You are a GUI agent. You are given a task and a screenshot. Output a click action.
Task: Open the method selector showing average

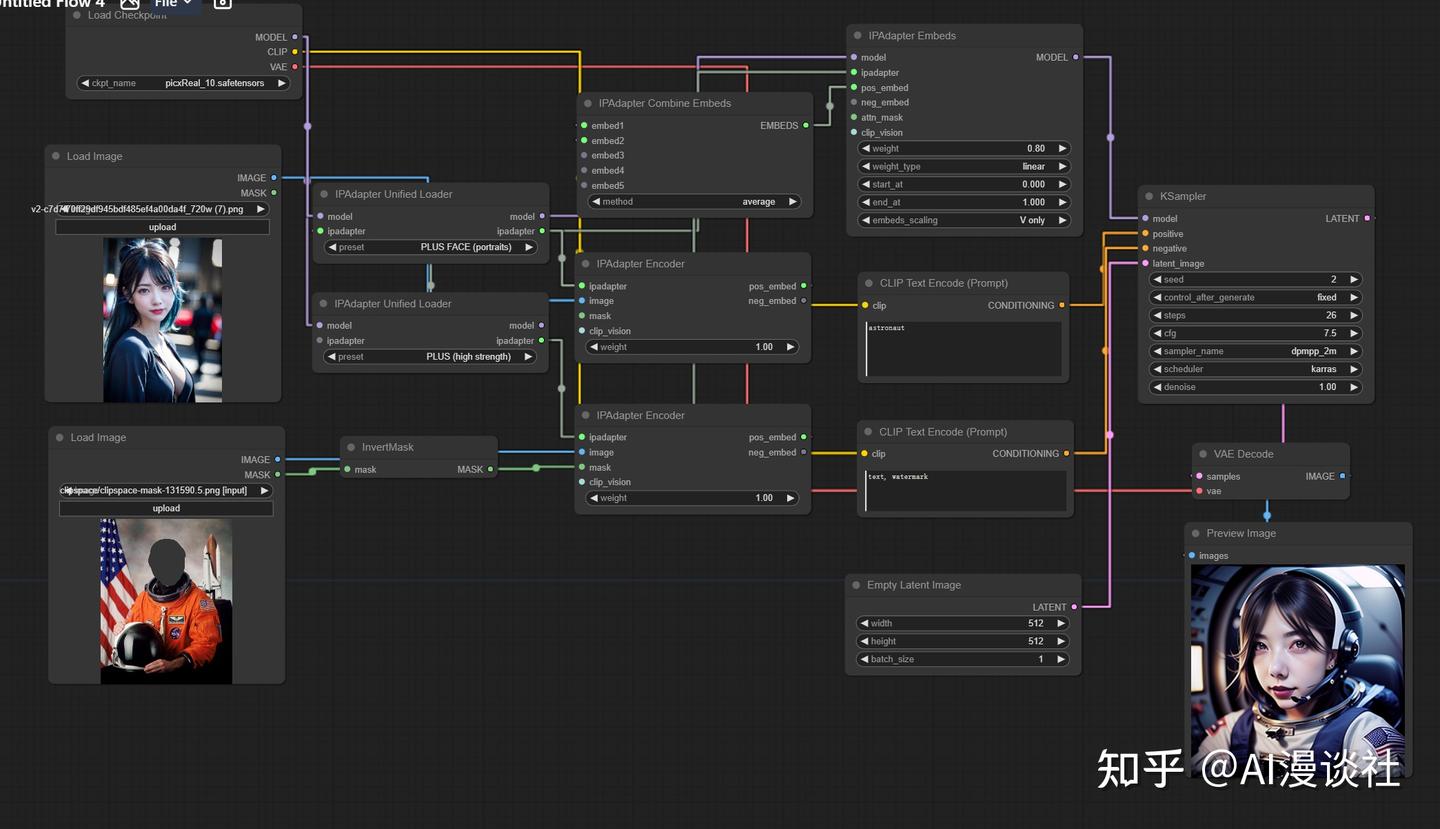(x=693, y=201)
